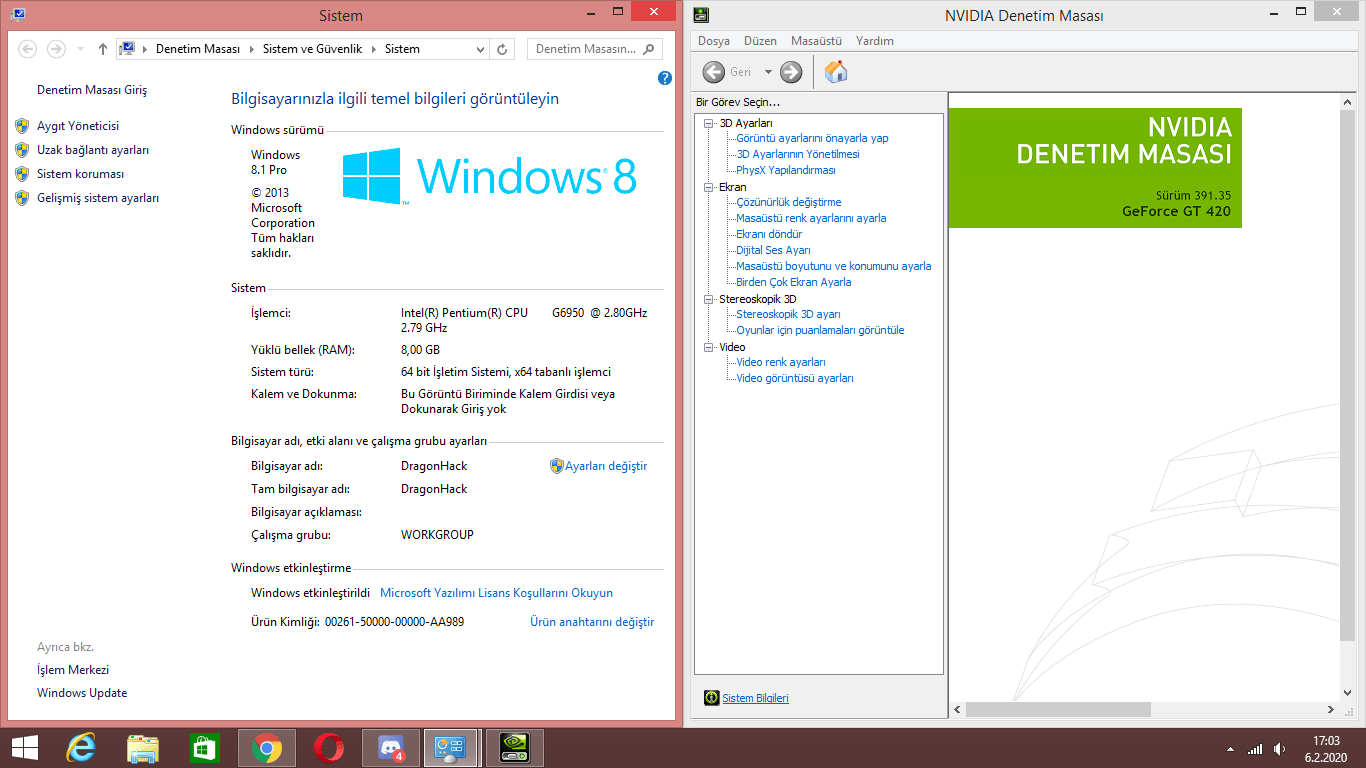Screen dimensions: 1366x768
Task: Read Microsoft Yazılımı Lisans Koşullarını Okuyun
Action: pos(496,593)
